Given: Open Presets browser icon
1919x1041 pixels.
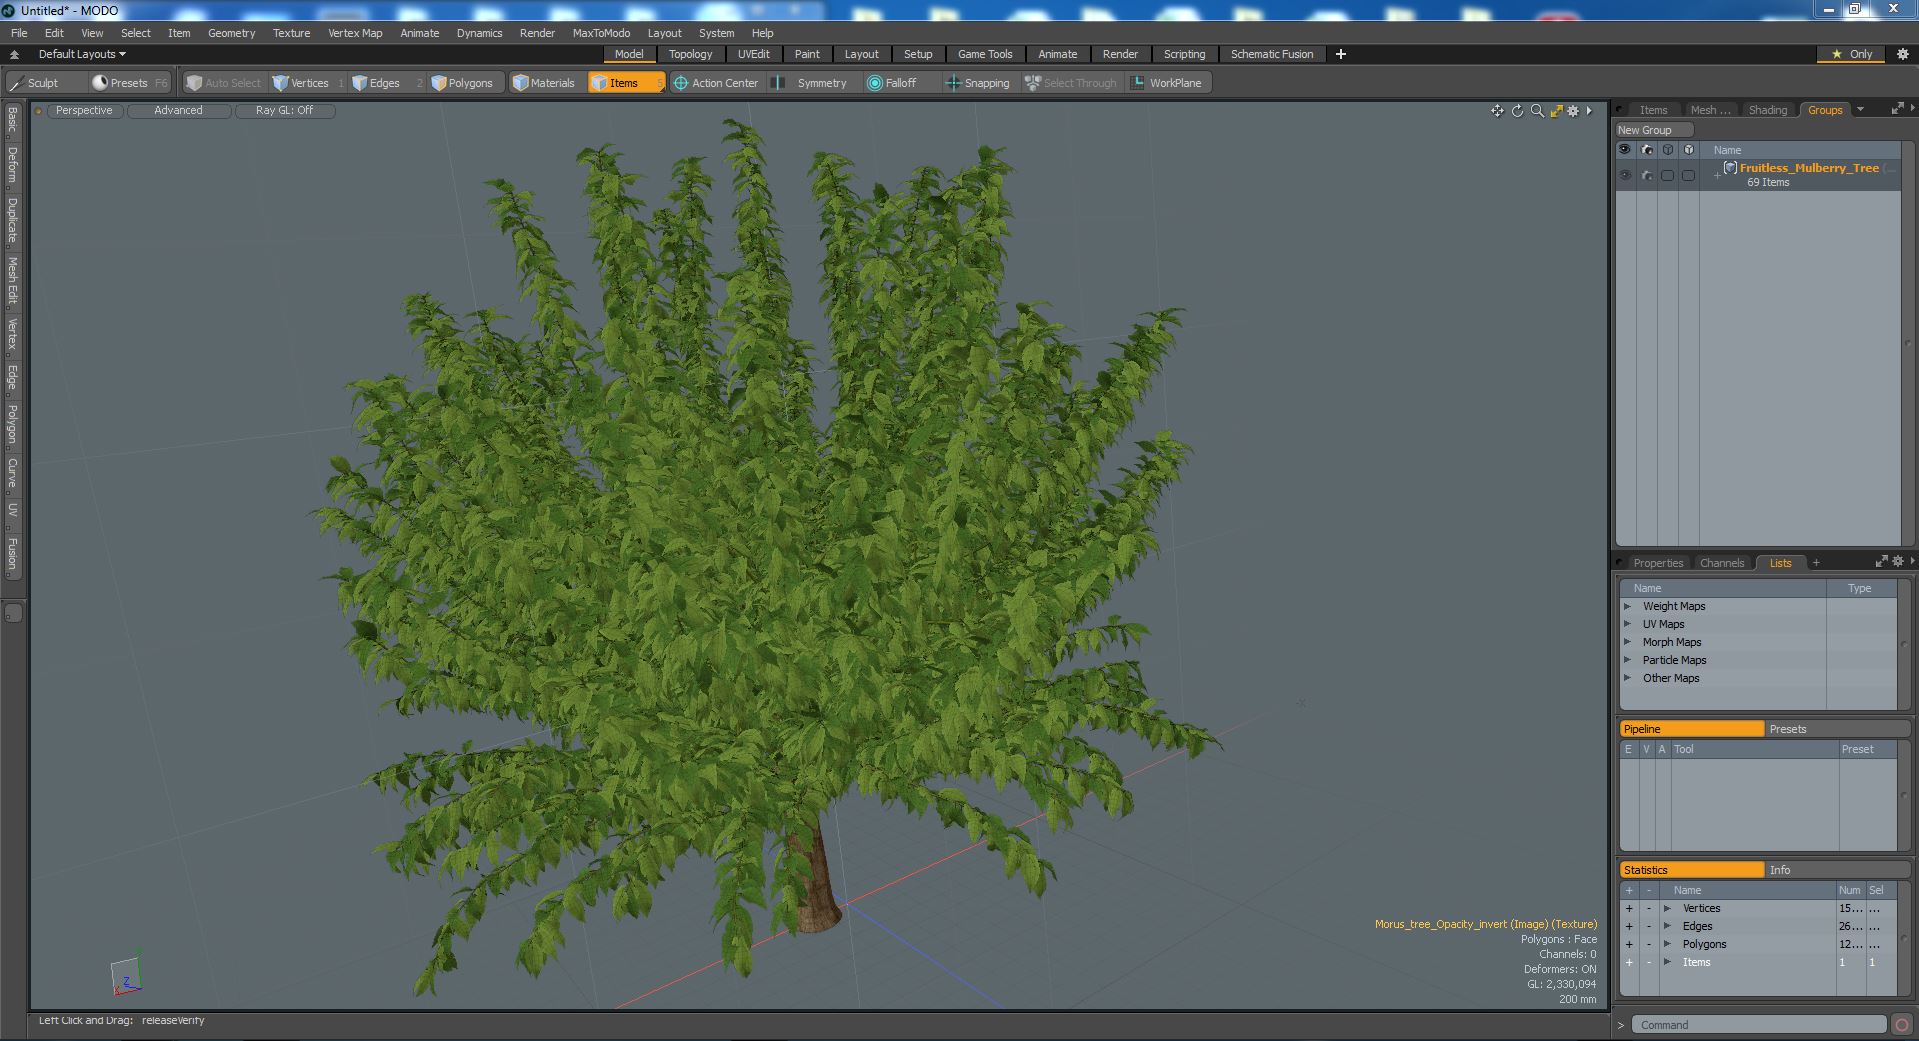Looking at the screenshot, I should pyautogui.click(x=100, y=83).
